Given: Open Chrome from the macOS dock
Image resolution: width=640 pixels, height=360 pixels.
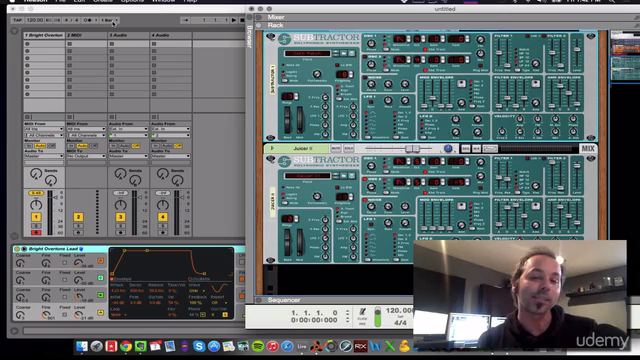Looking at the screenshot, I should (x=126, y=346).
